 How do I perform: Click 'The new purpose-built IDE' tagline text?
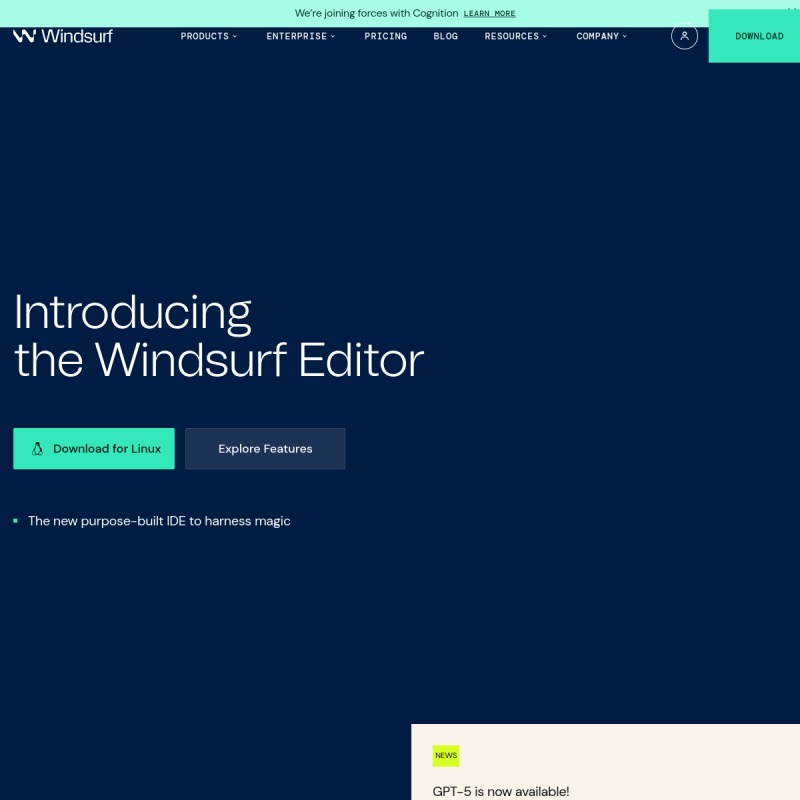point(159,521)
